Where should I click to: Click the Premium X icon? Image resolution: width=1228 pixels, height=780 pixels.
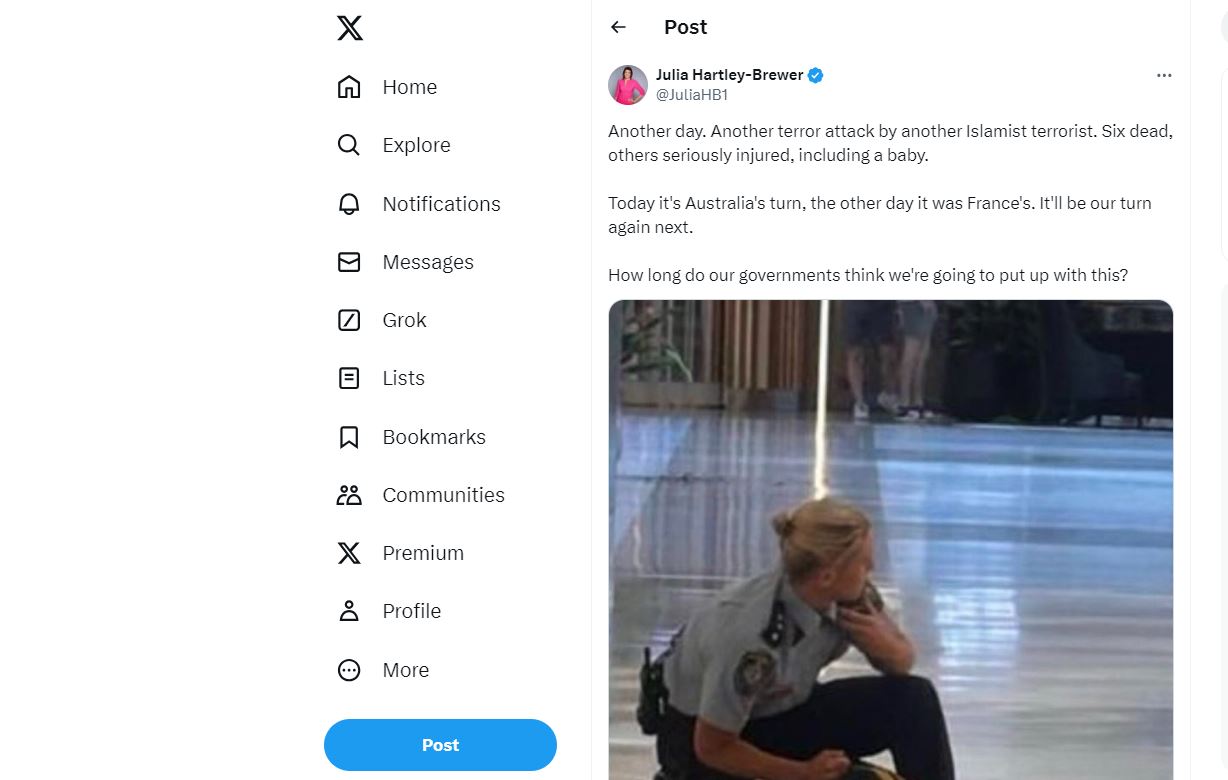(x=349, y=553)
